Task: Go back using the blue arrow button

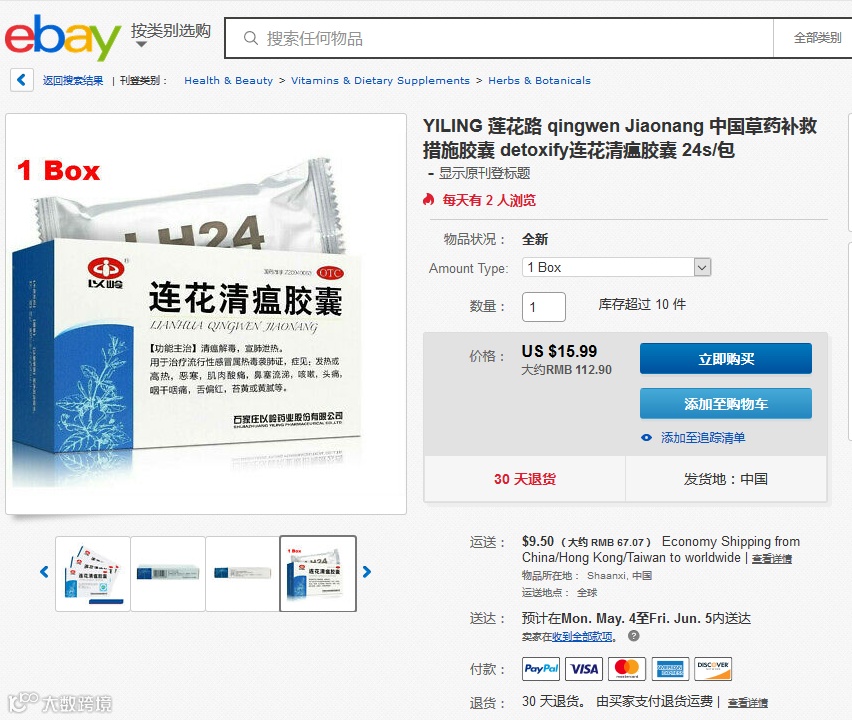Action: (22, 80)
